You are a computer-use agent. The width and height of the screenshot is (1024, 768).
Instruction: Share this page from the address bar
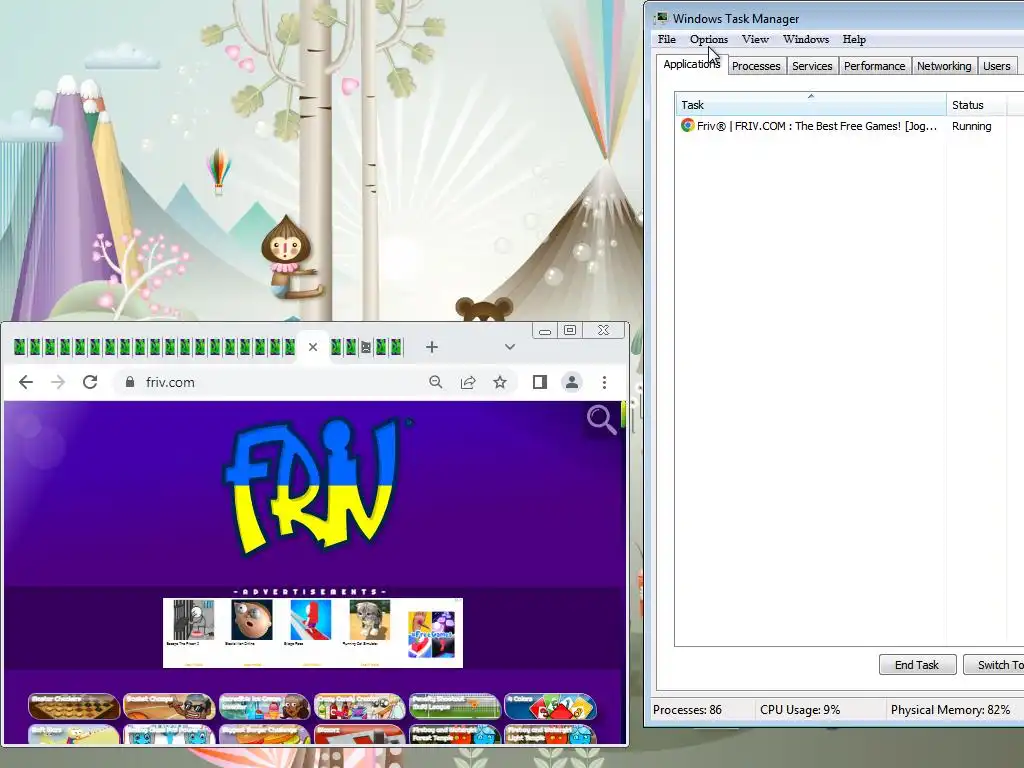[468, 382]
